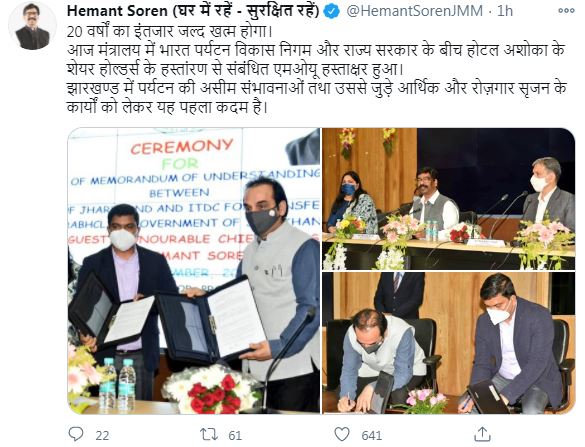Image resolution: width=585 pixels, height=447 pixels.
Task: Click the 641 likes count
Action: (x=371, y=435)
